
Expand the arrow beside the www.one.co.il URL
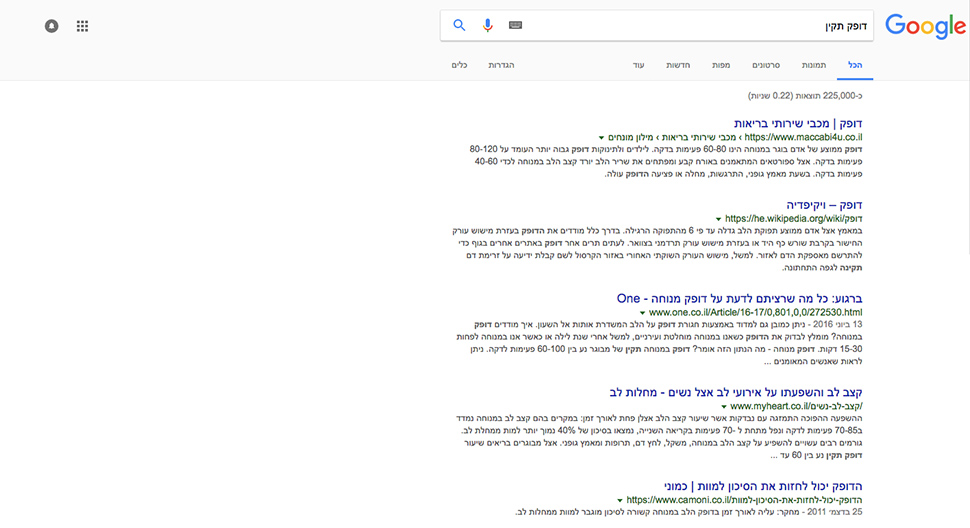[642, 313]
